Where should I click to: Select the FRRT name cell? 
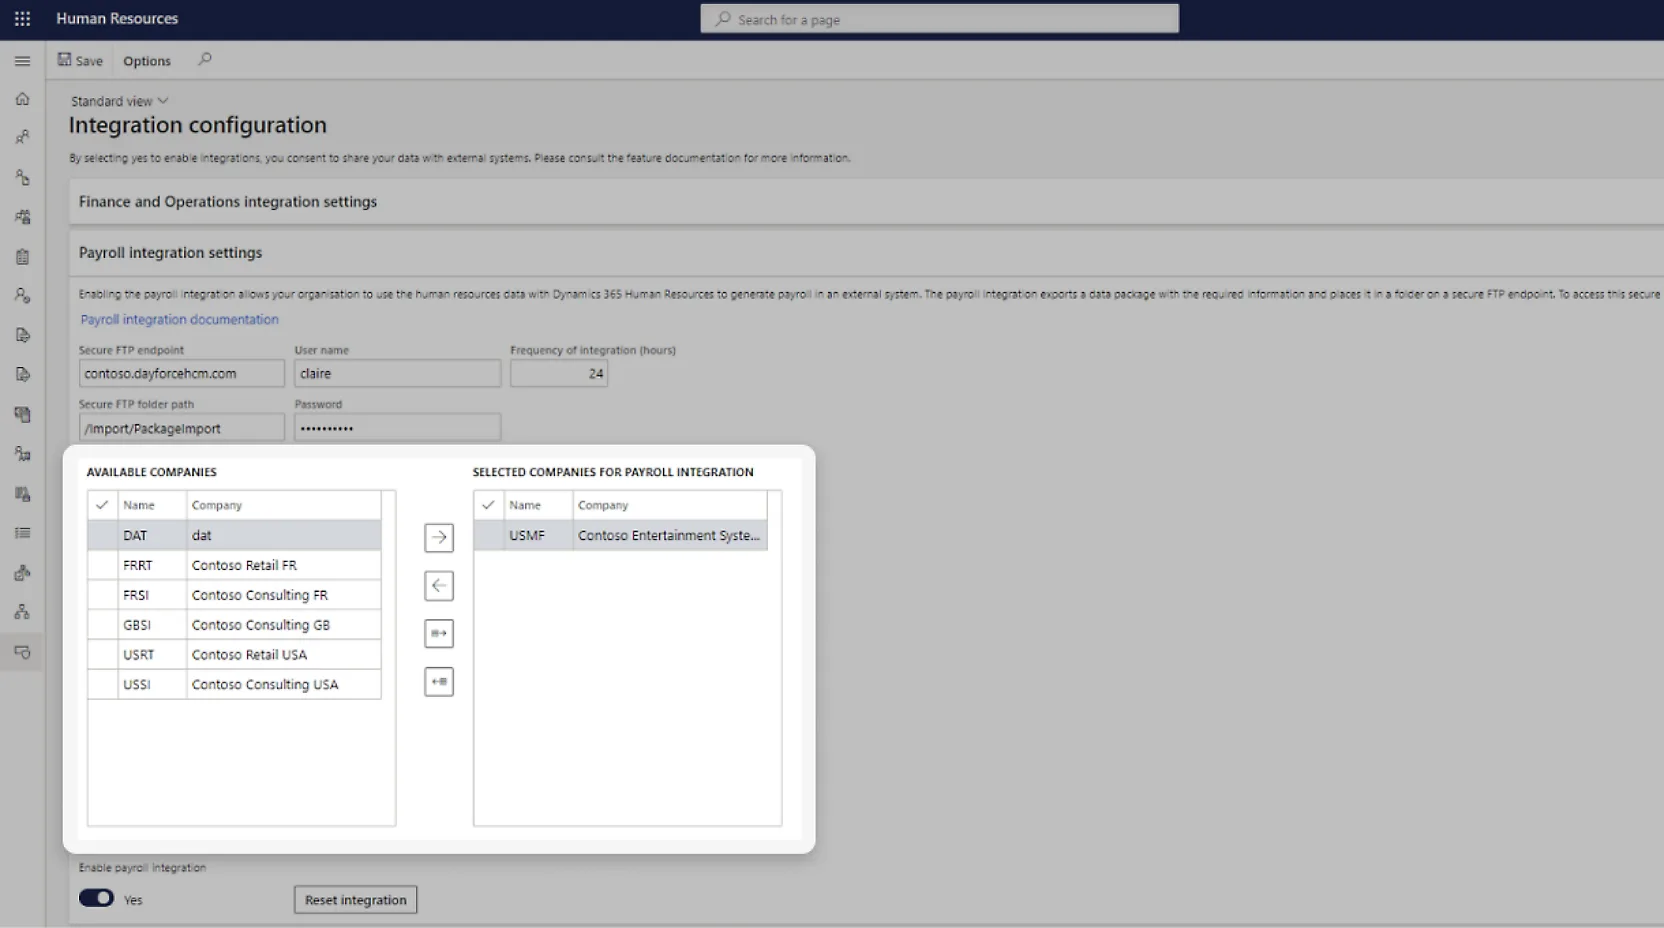click(x=152, y=565)
